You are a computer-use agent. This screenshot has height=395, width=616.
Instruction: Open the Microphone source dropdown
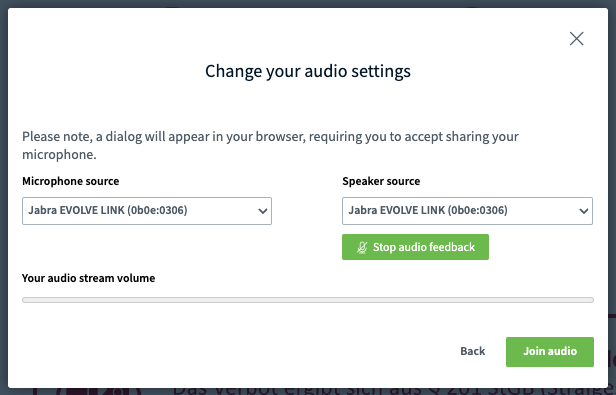(147, 211)
